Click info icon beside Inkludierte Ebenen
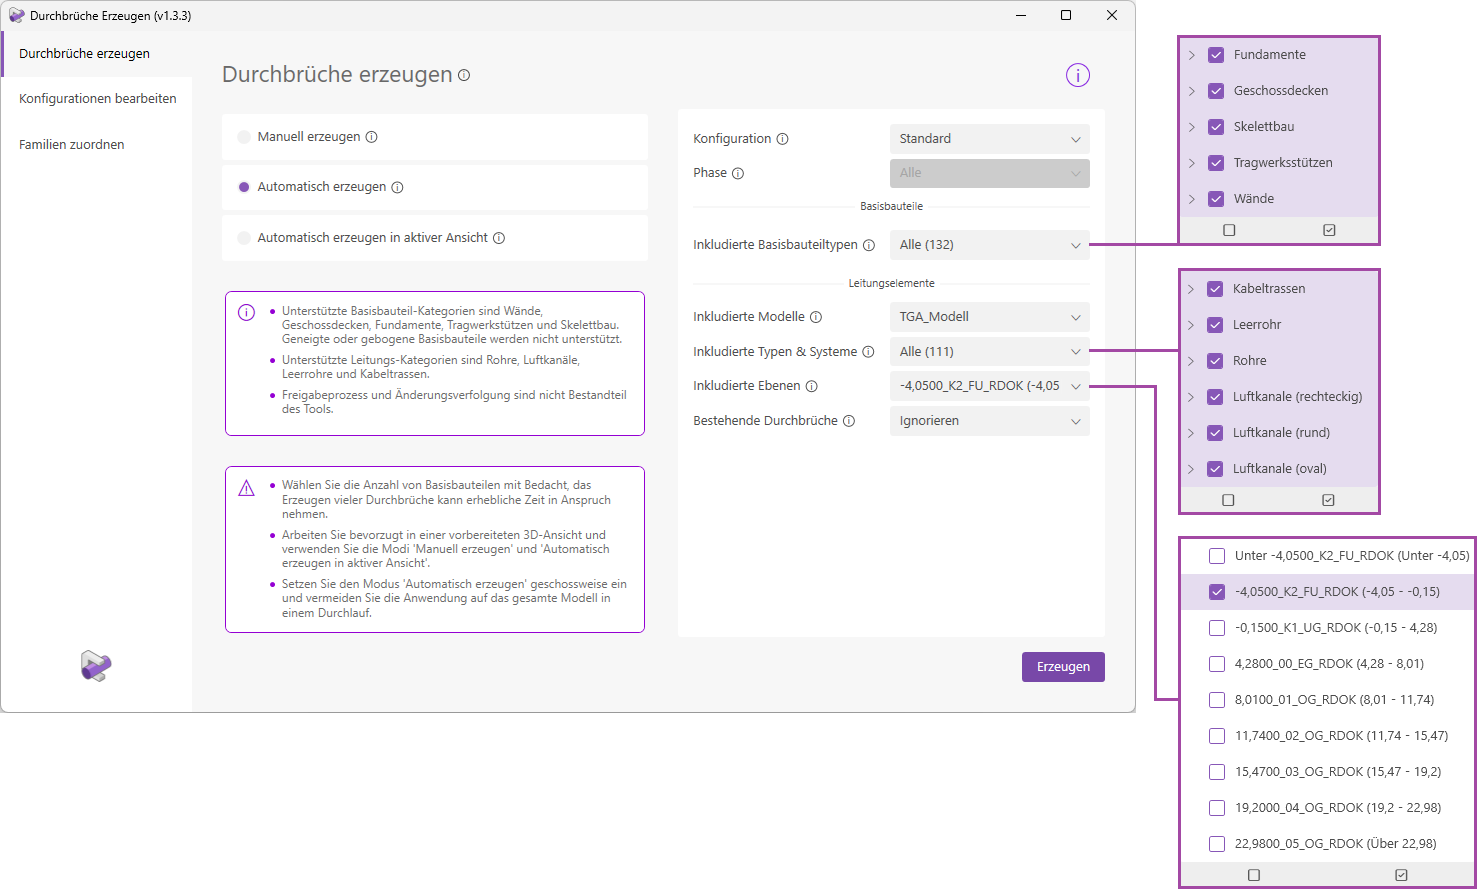1478x893 pixels. pyautogui.click(x=812, y=386)
